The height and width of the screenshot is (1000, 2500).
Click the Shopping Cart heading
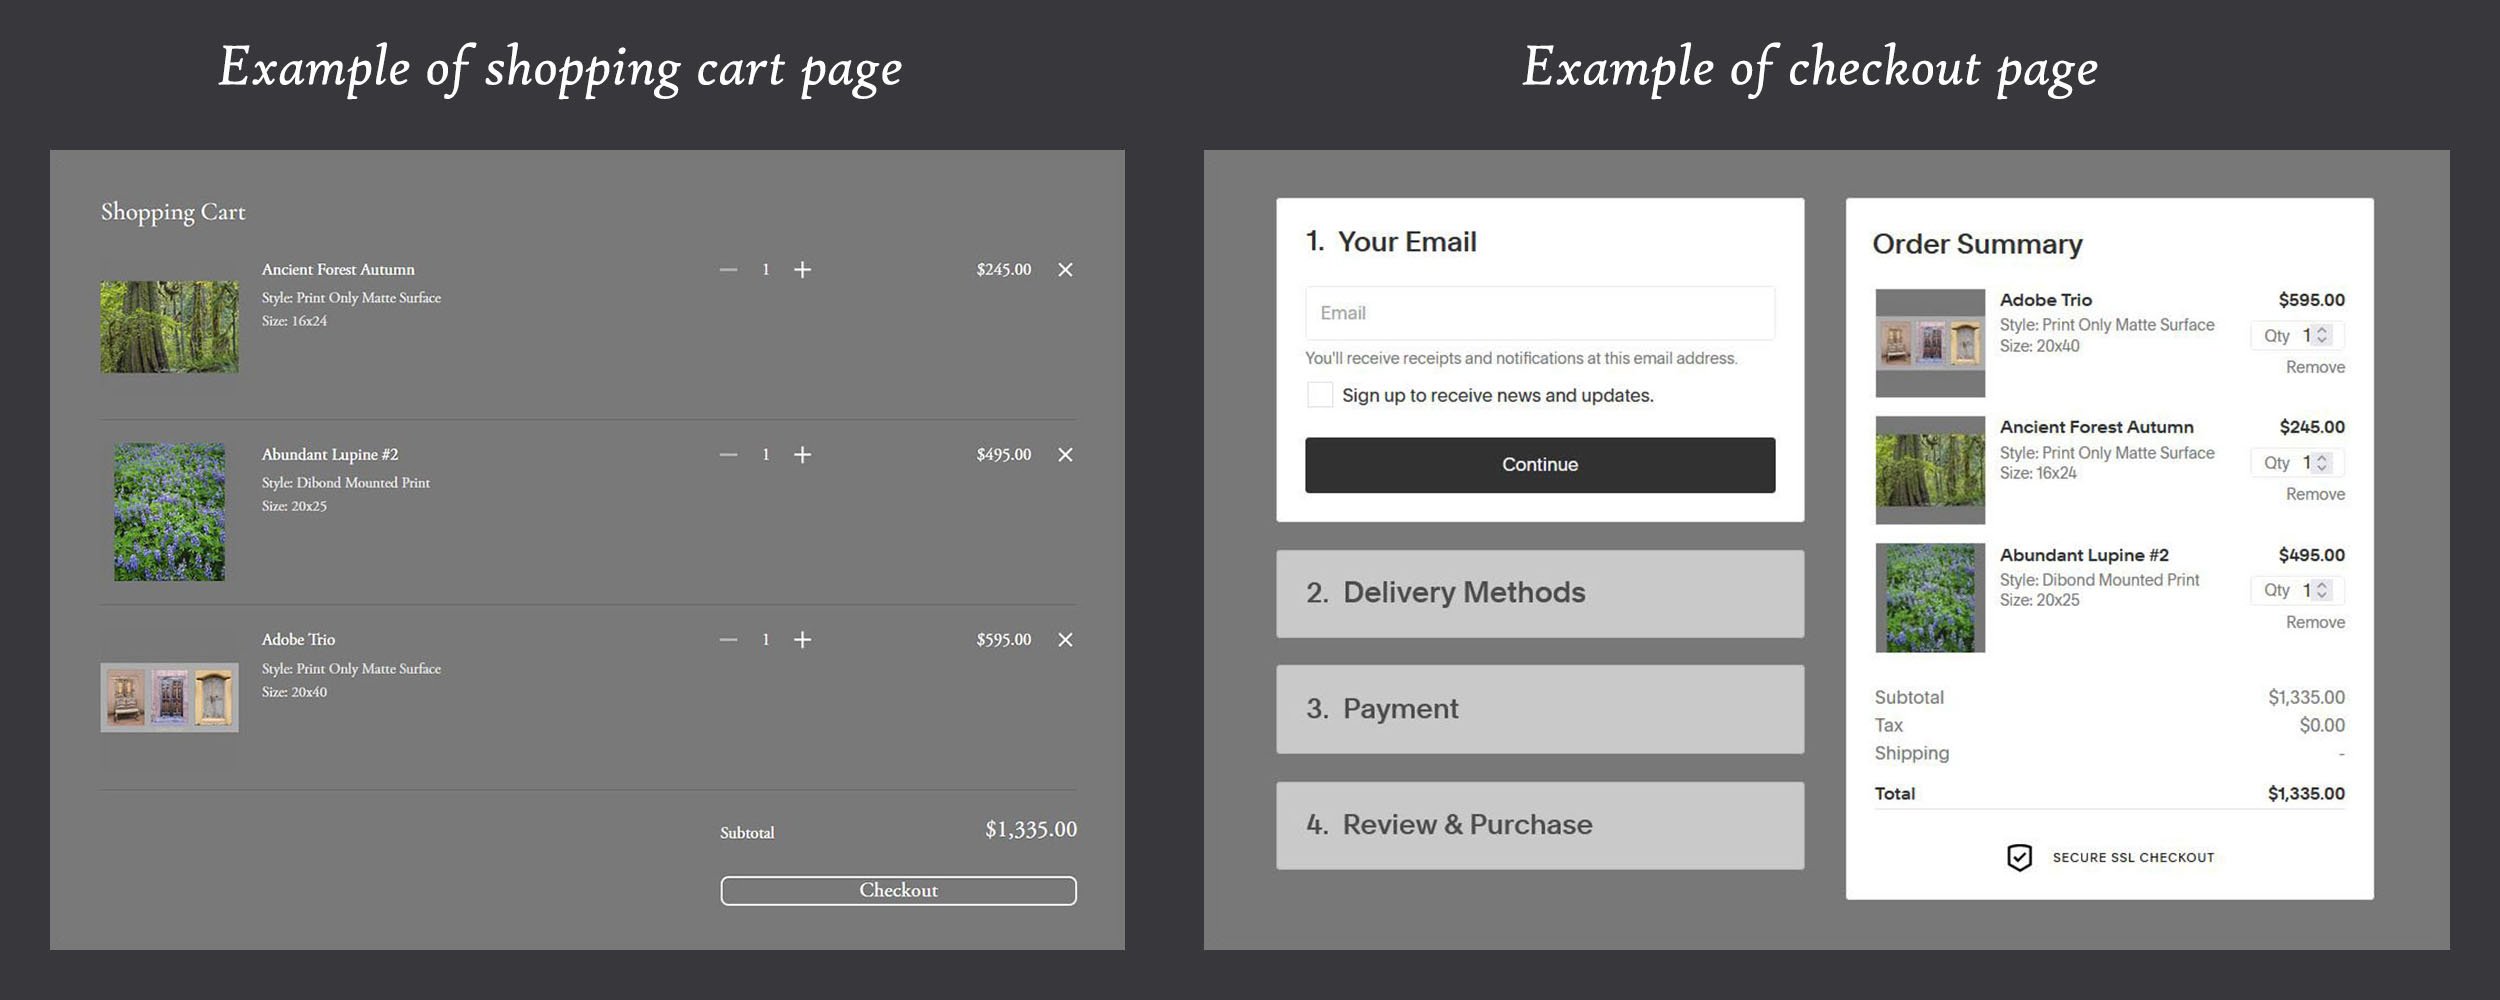(x=173, y=212)
